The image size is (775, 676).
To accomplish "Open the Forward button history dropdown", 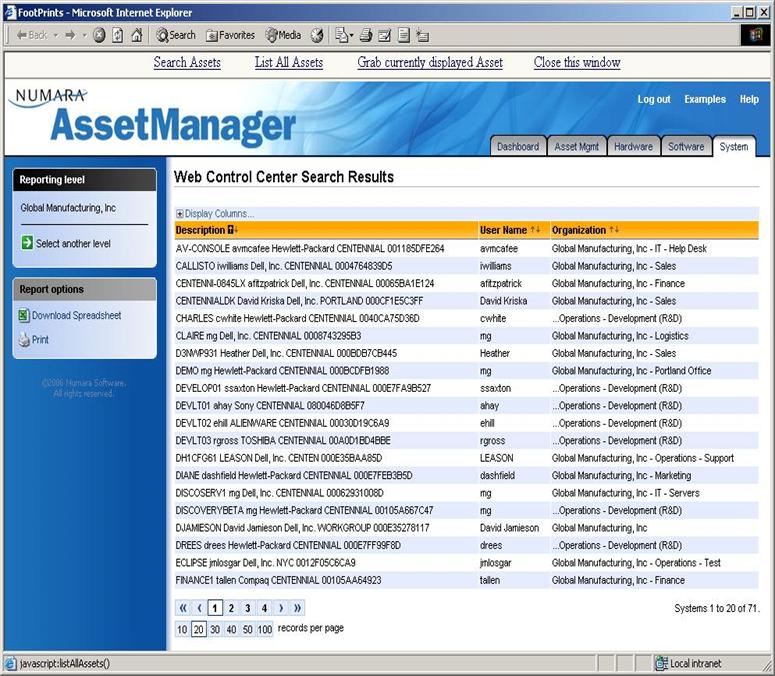I will (x=85, y=36).
